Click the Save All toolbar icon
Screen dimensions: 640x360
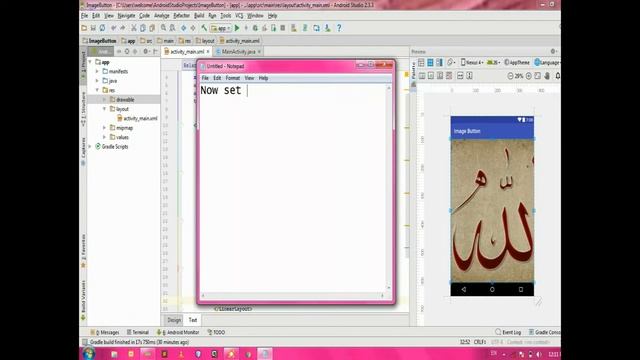(x=93, y=28)
